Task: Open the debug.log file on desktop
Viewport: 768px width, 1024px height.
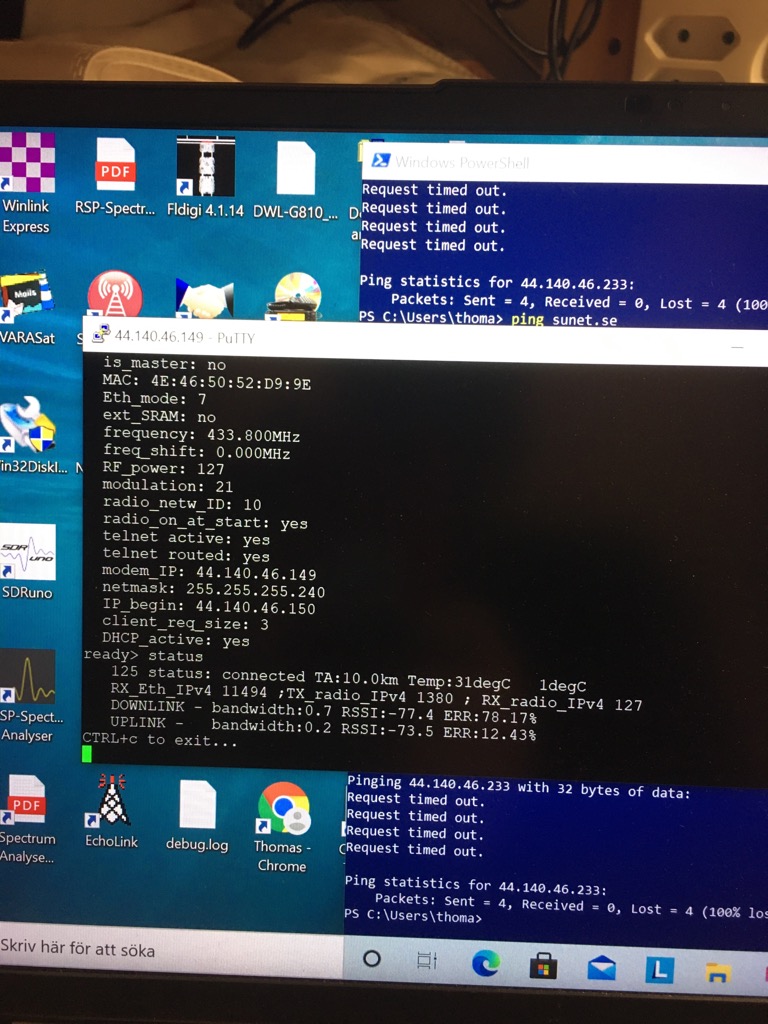Action: point(197,805)
